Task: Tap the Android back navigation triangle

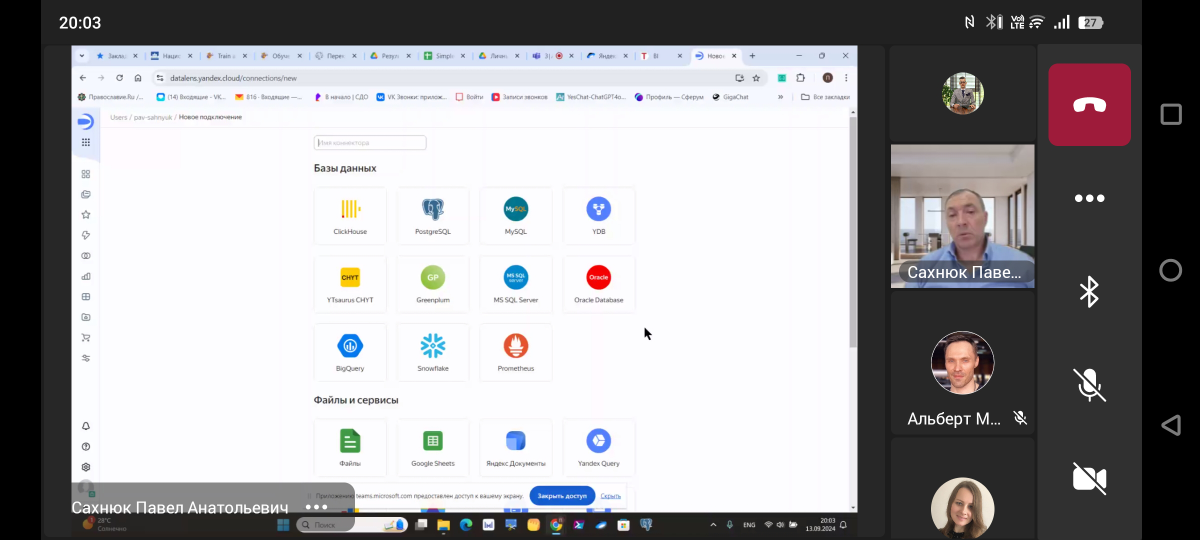Action: [1171, 425]
